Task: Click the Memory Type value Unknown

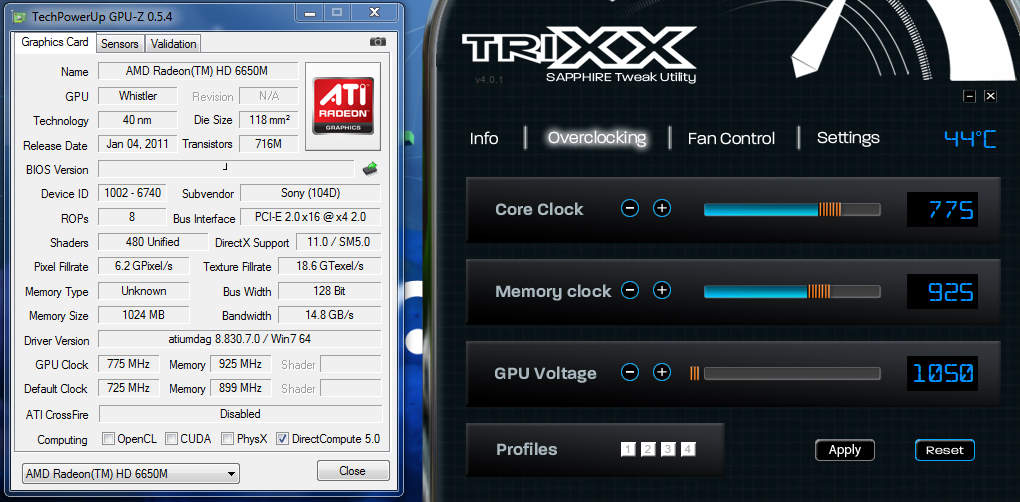Action: point(144,291)
